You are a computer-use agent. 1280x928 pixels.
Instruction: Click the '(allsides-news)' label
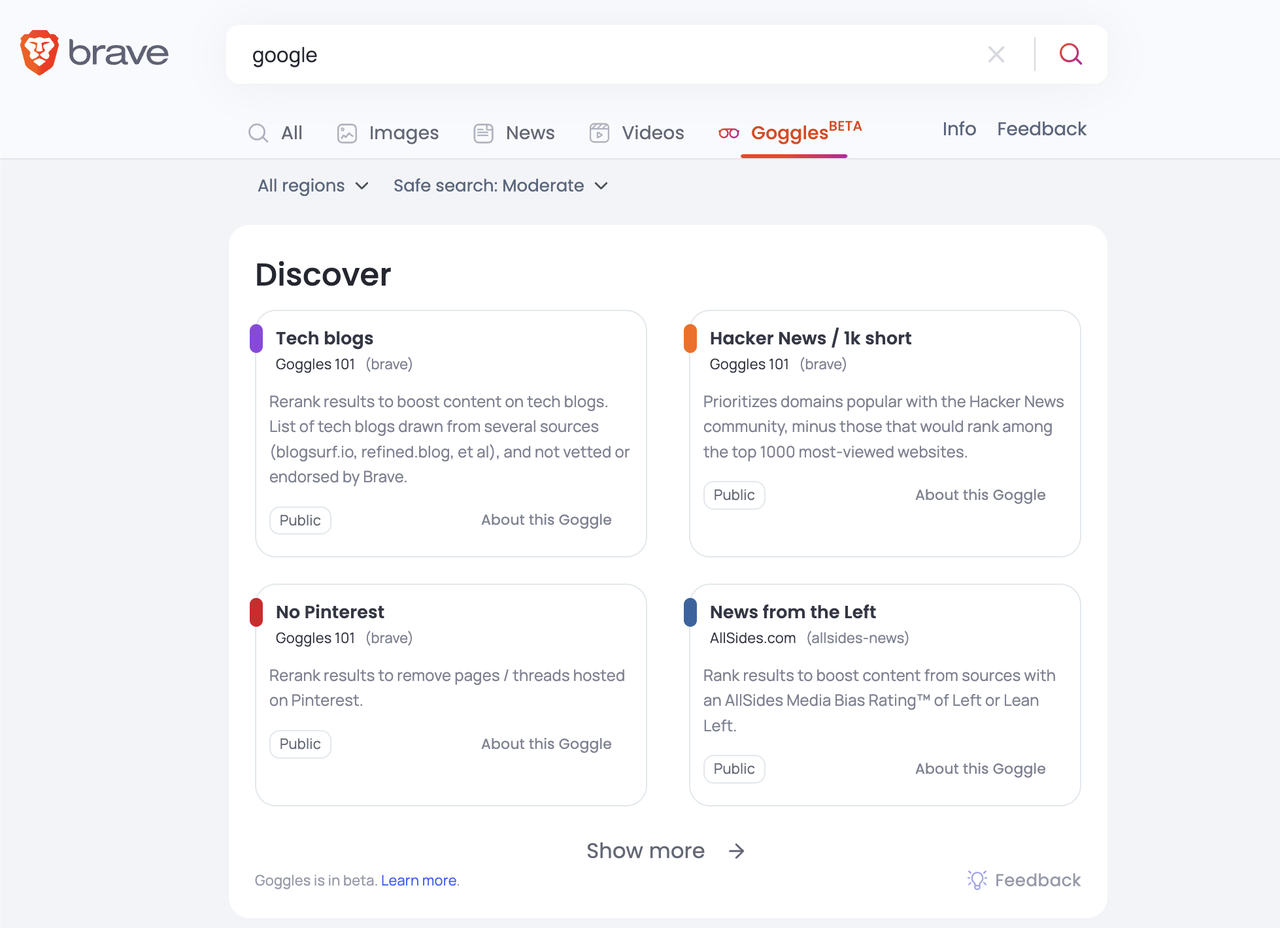coord(858,638)
